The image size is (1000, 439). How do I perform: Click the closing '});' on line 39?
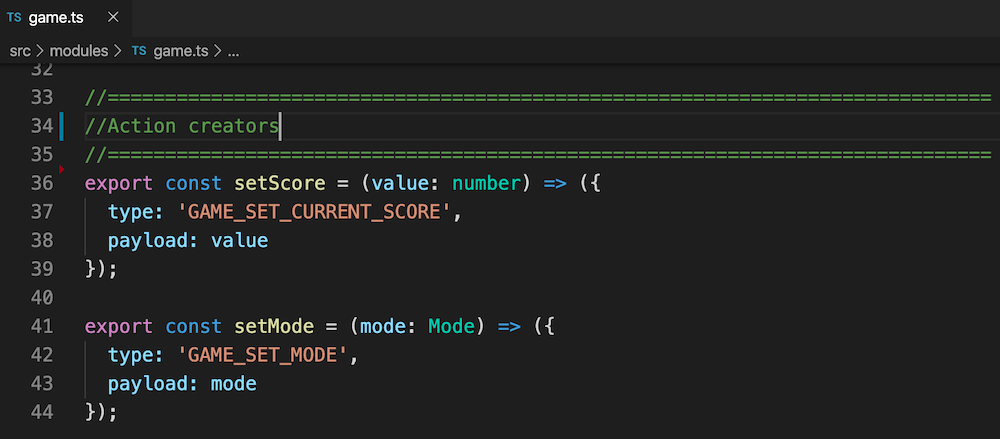coord(101,269)
